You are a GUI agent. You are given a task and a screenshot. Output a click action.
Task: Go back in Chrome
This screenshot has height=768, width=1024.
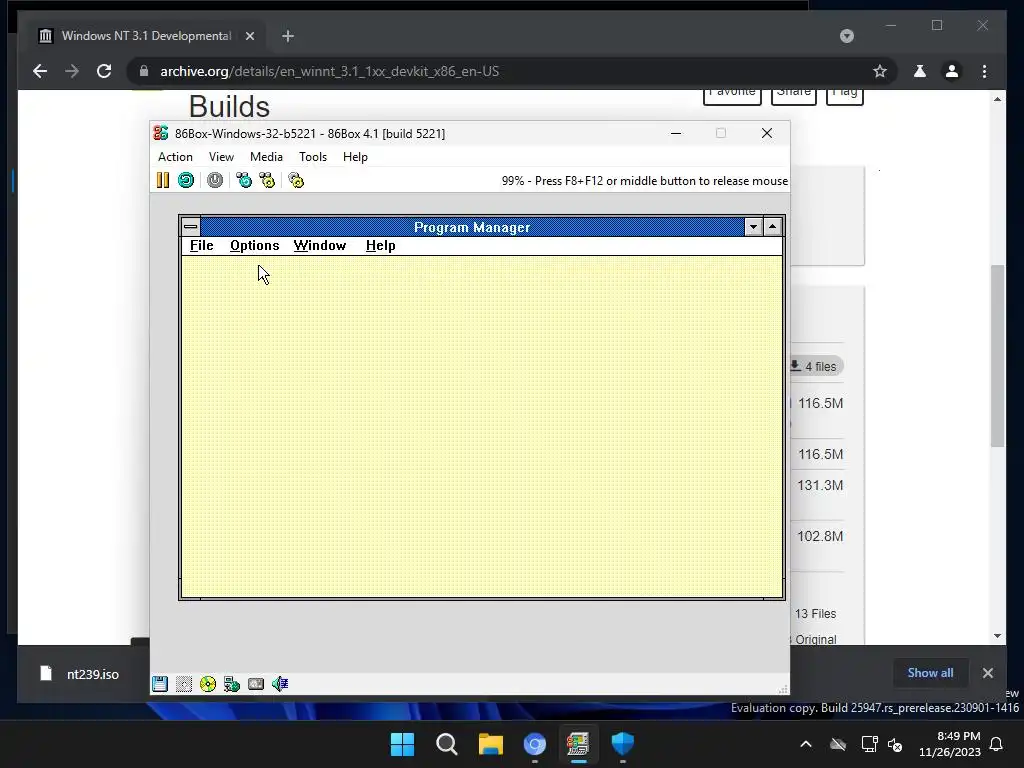click(40, 71)
